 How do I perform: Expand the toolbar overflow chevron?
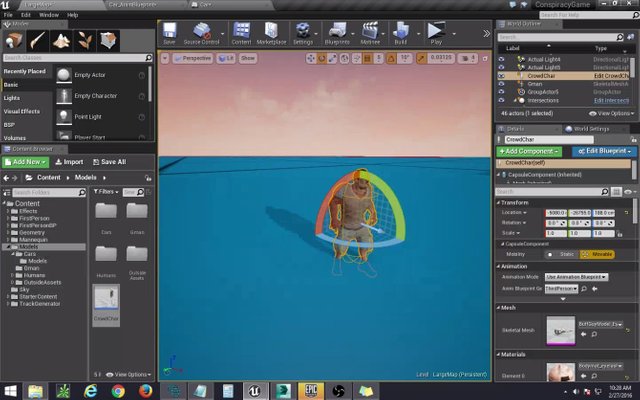point(487,33)
